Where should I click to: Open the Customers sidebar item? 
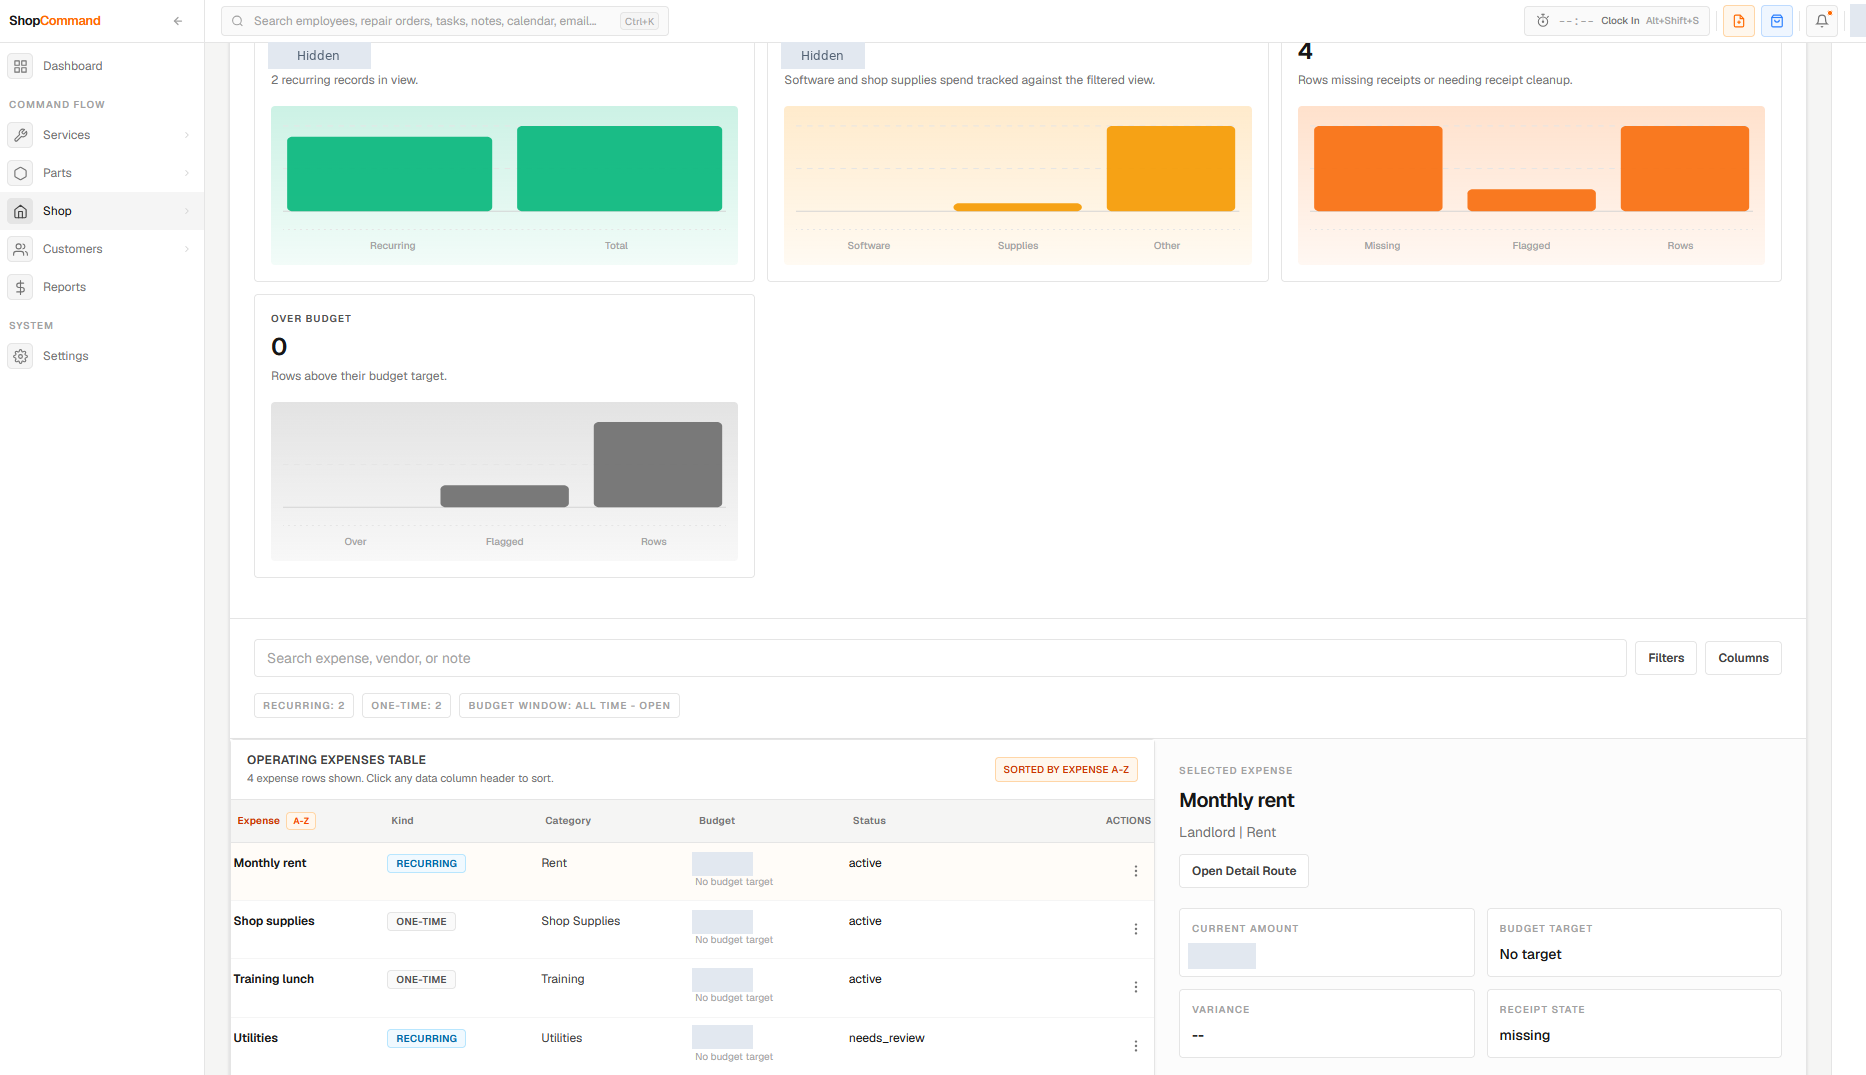pyautogui.click(x=102, y=249)
